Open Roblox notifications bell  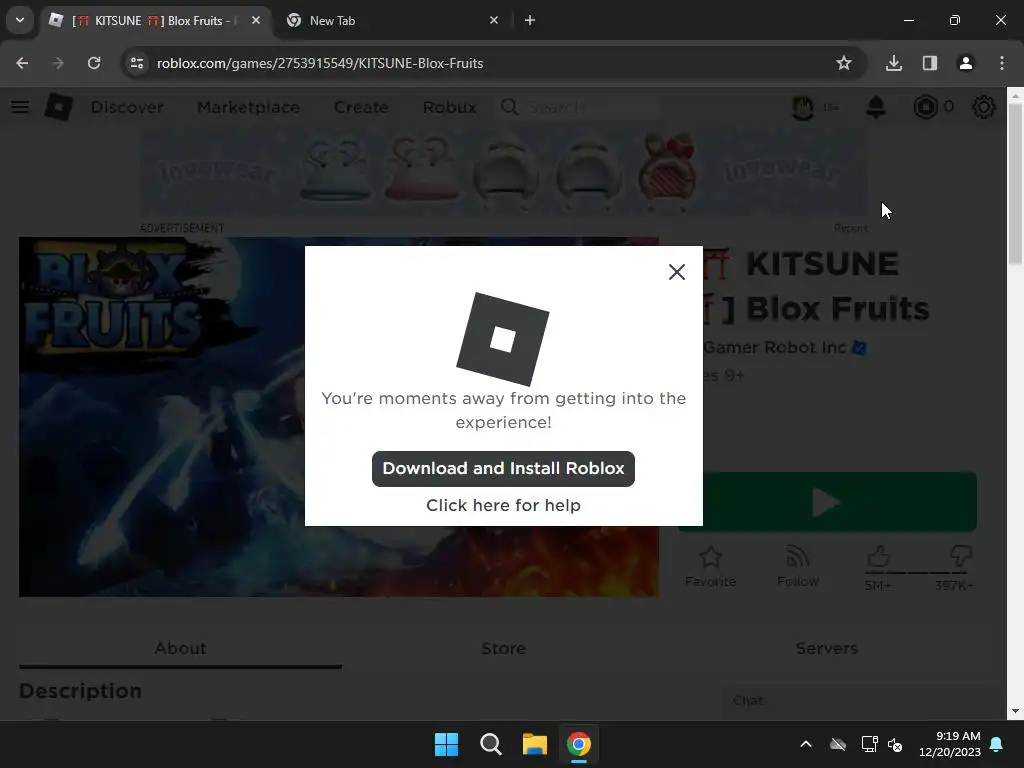(x=876, y=106)
